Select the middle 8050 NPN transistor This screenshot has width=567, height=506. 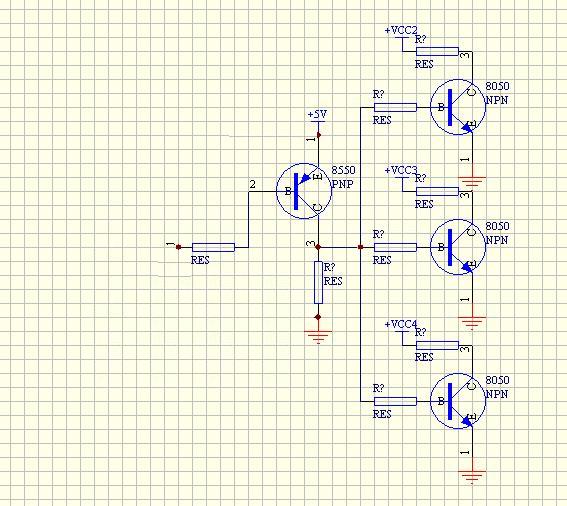click(x=458, y=247)
